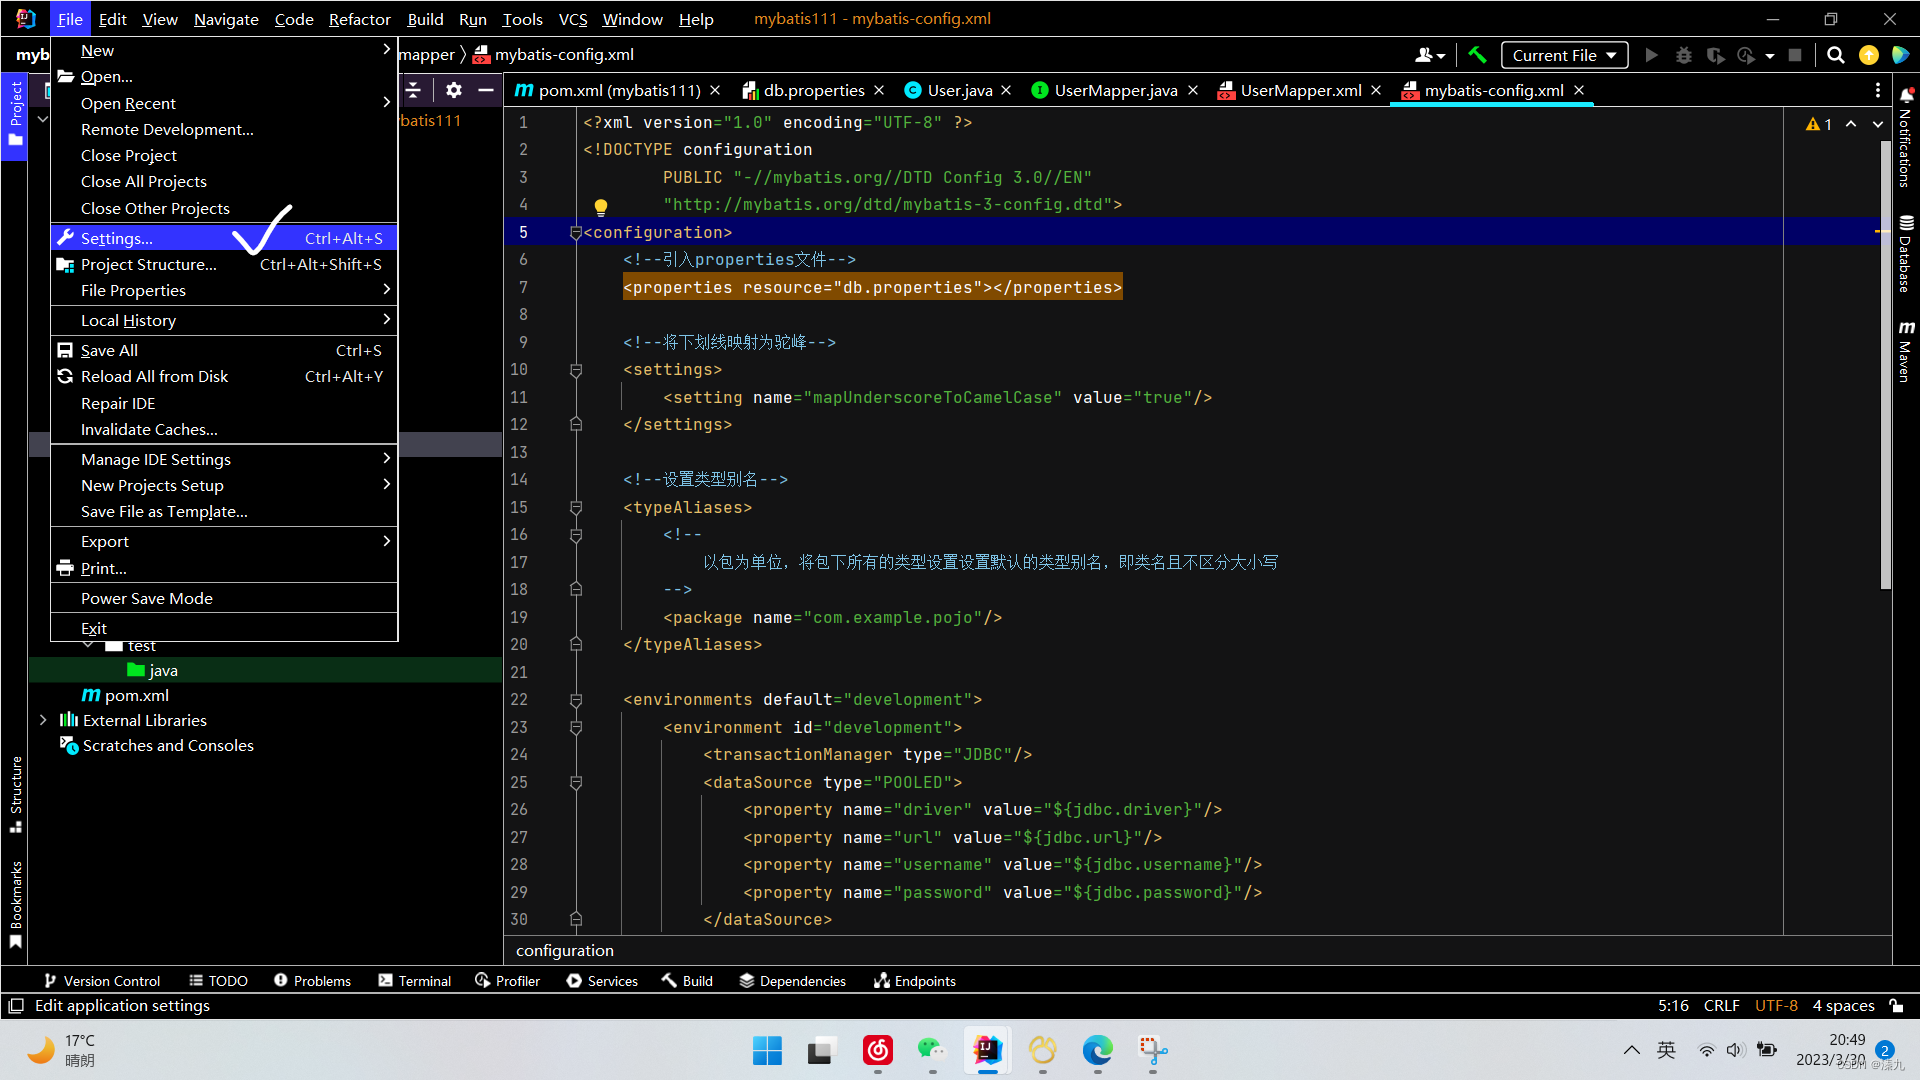Open the Maven tool window
Image resolution: width=1920 pixels, height=1080 pixels.
pos(1906,352)
